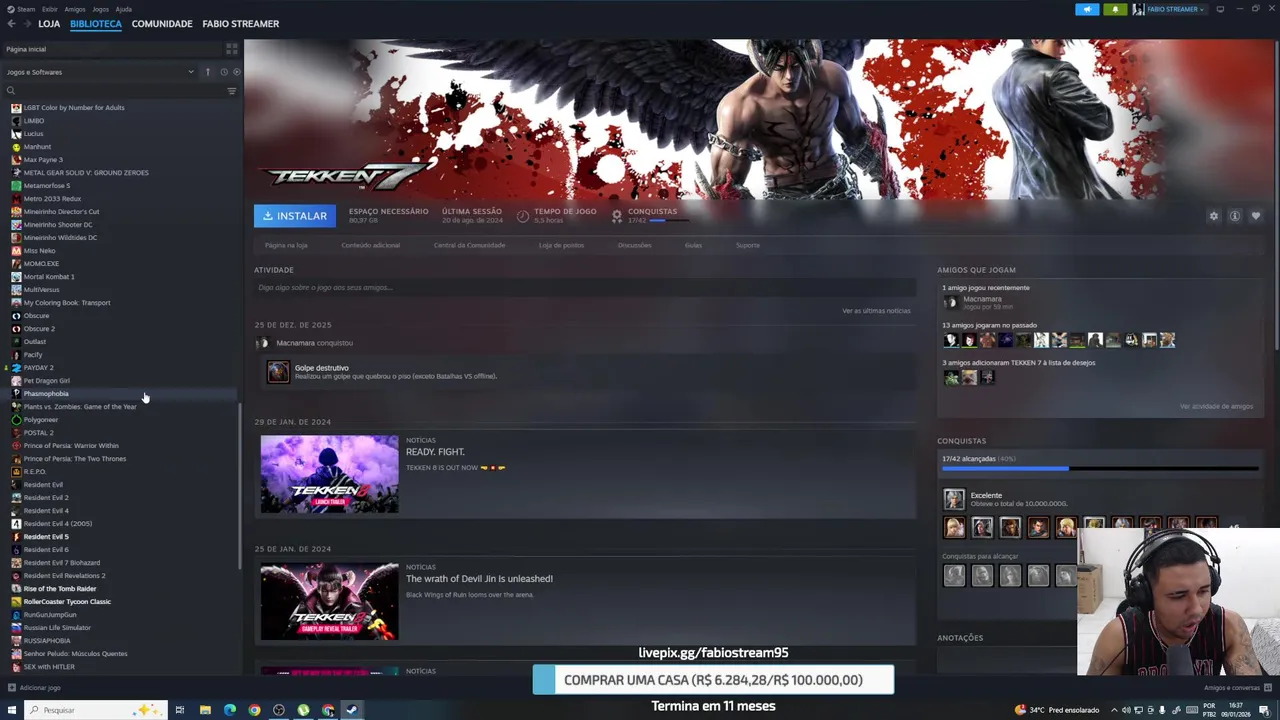This screenshot has height=720, width=1280.
Task: Toggle the ready-to-play filter icon
Action: tap(236, 72)
